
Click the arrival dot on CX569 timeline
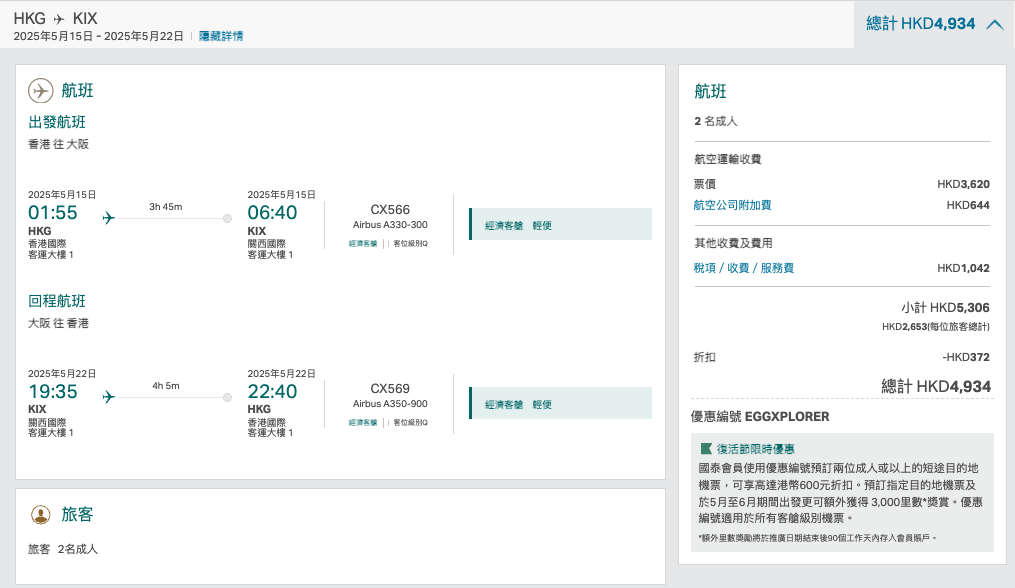point(227,397)
